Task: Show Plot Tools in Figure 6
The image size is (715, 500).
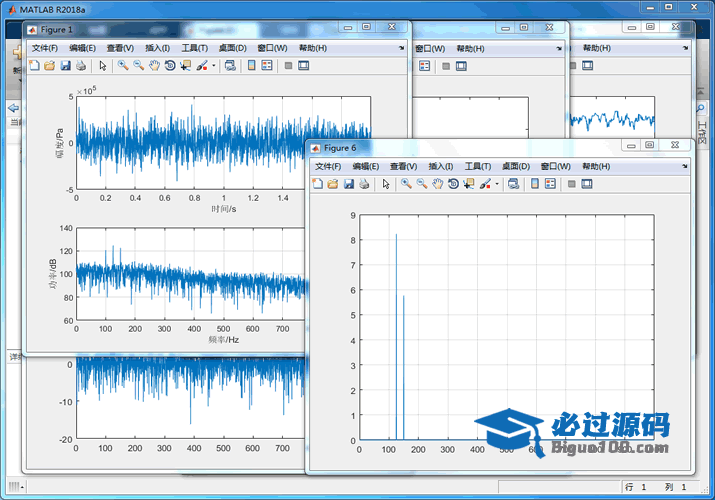Action: pos(587,184)
